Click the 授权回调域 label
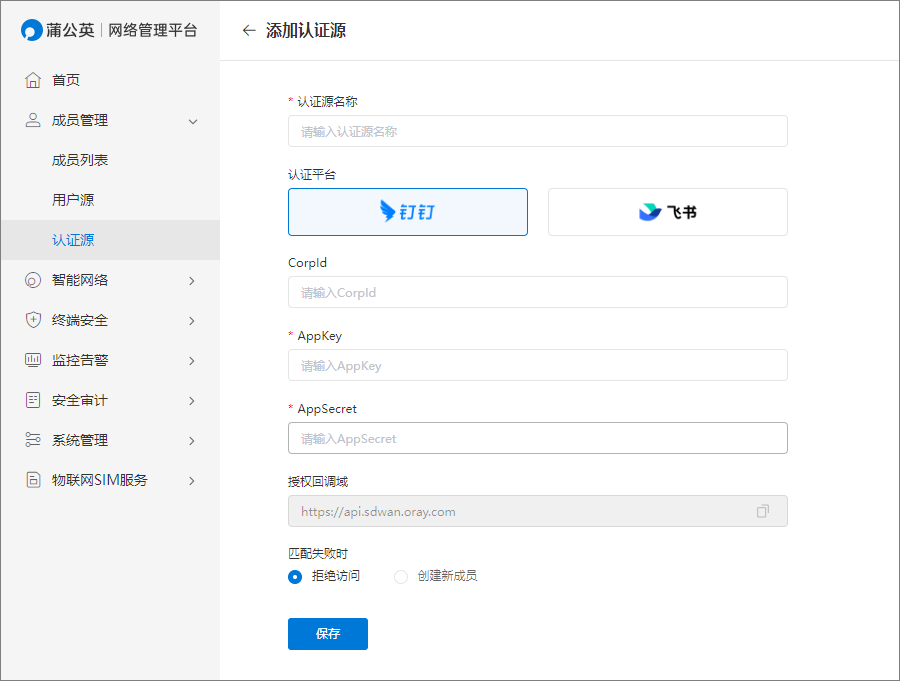 [318, 481]
